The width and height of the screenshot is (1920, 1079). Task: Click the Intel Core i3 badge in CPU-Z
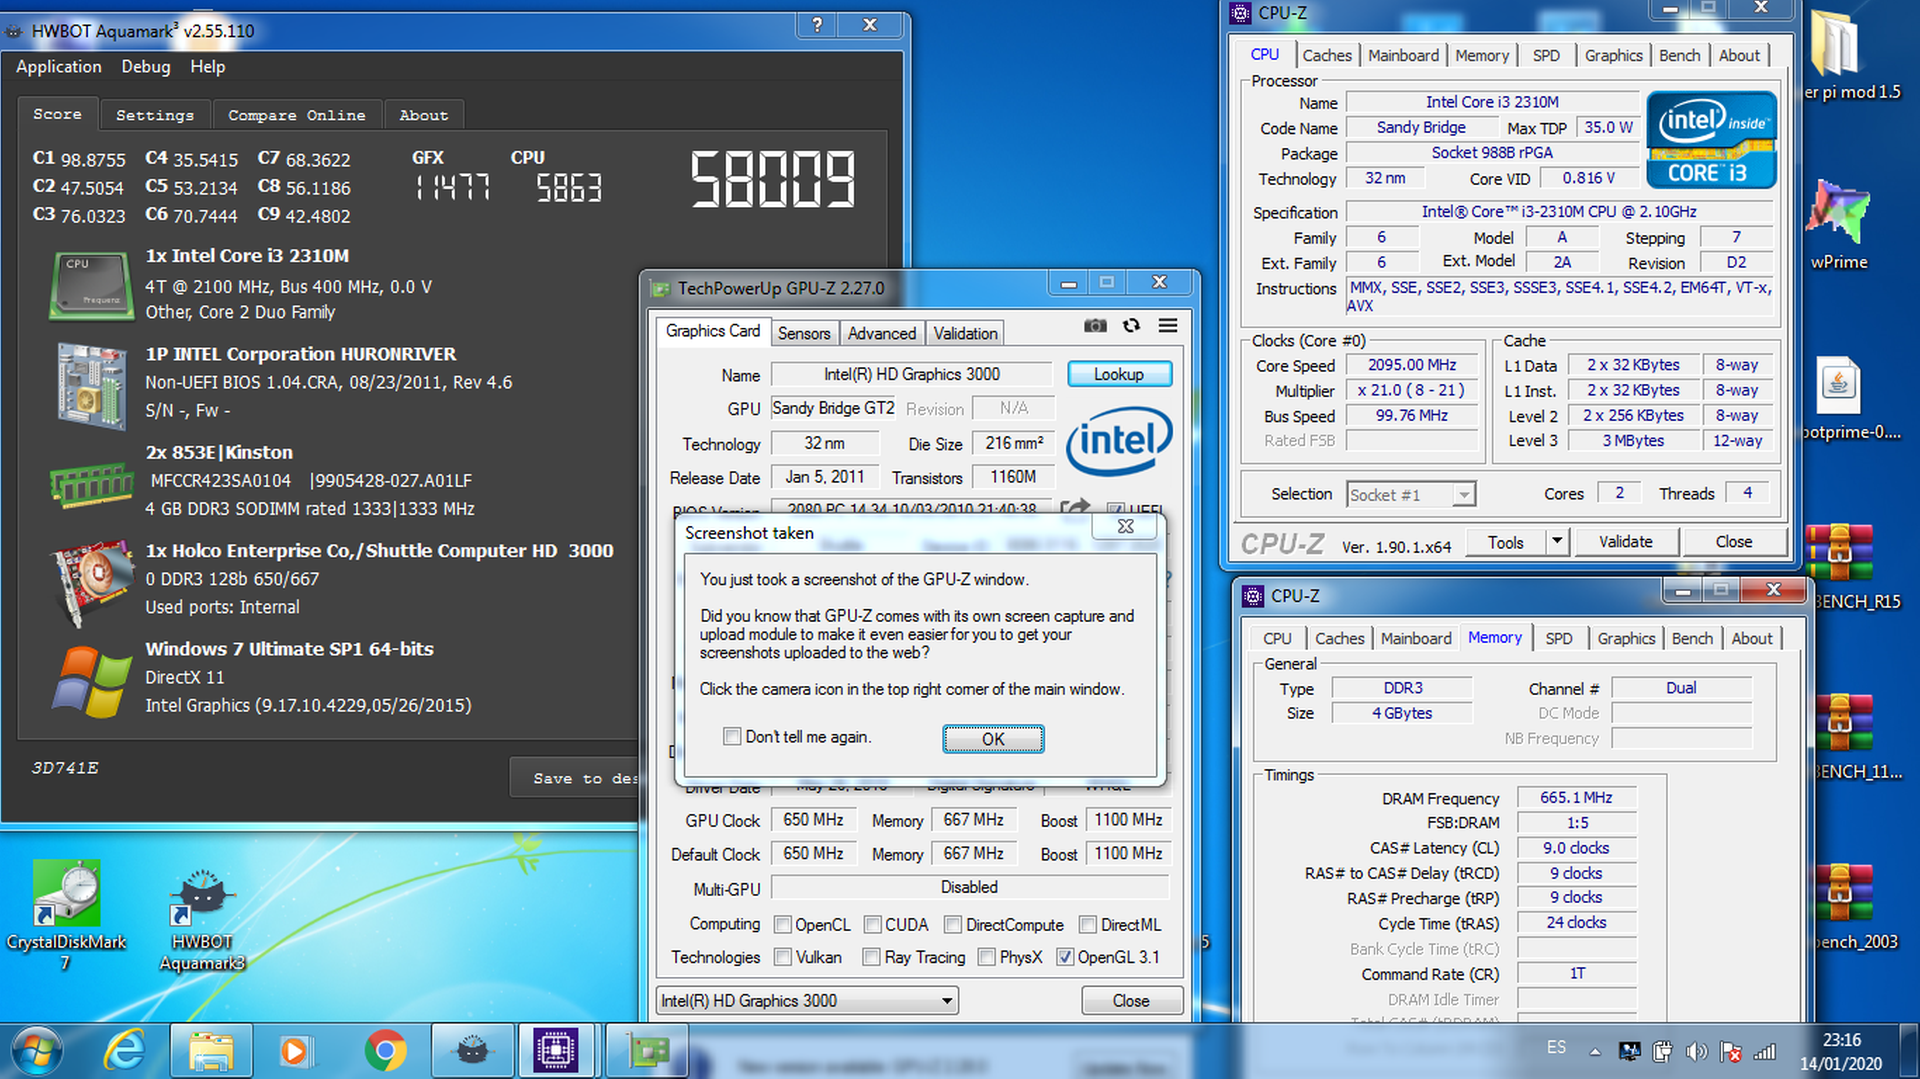(x=1711, y=140)
